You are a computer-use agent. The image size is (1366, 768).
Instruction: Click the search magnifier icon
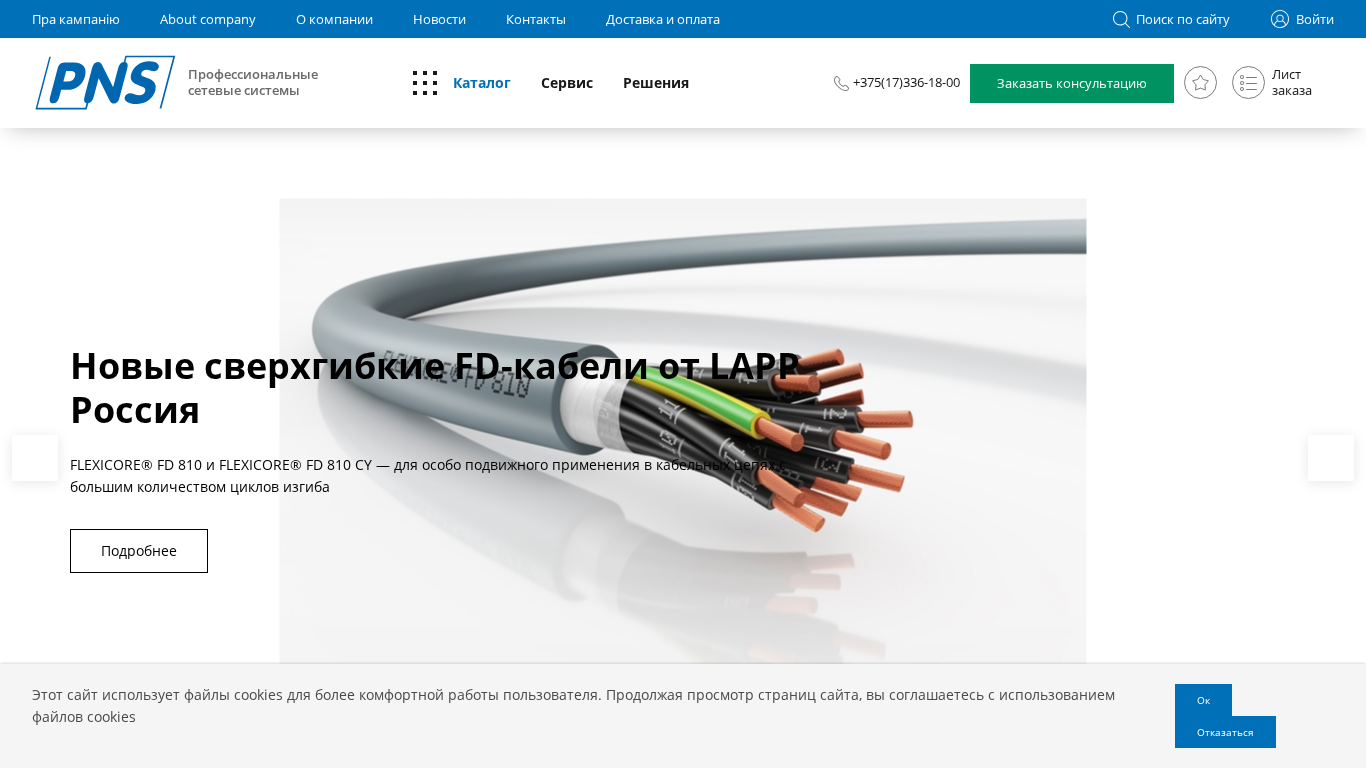click(1121, 19)
